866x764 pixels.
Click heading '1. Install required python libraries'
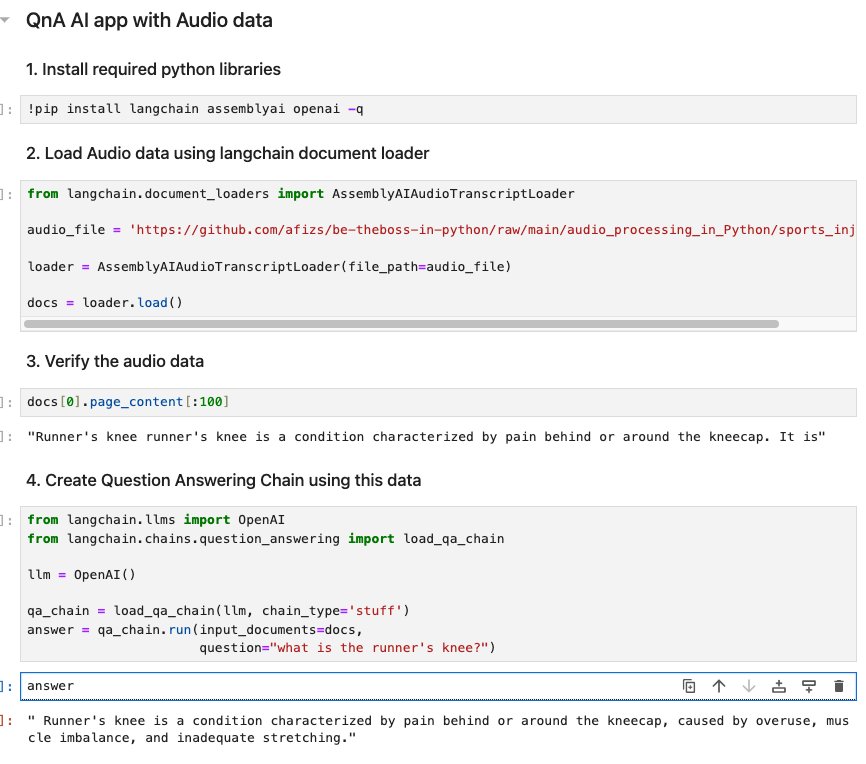[153, 69]
